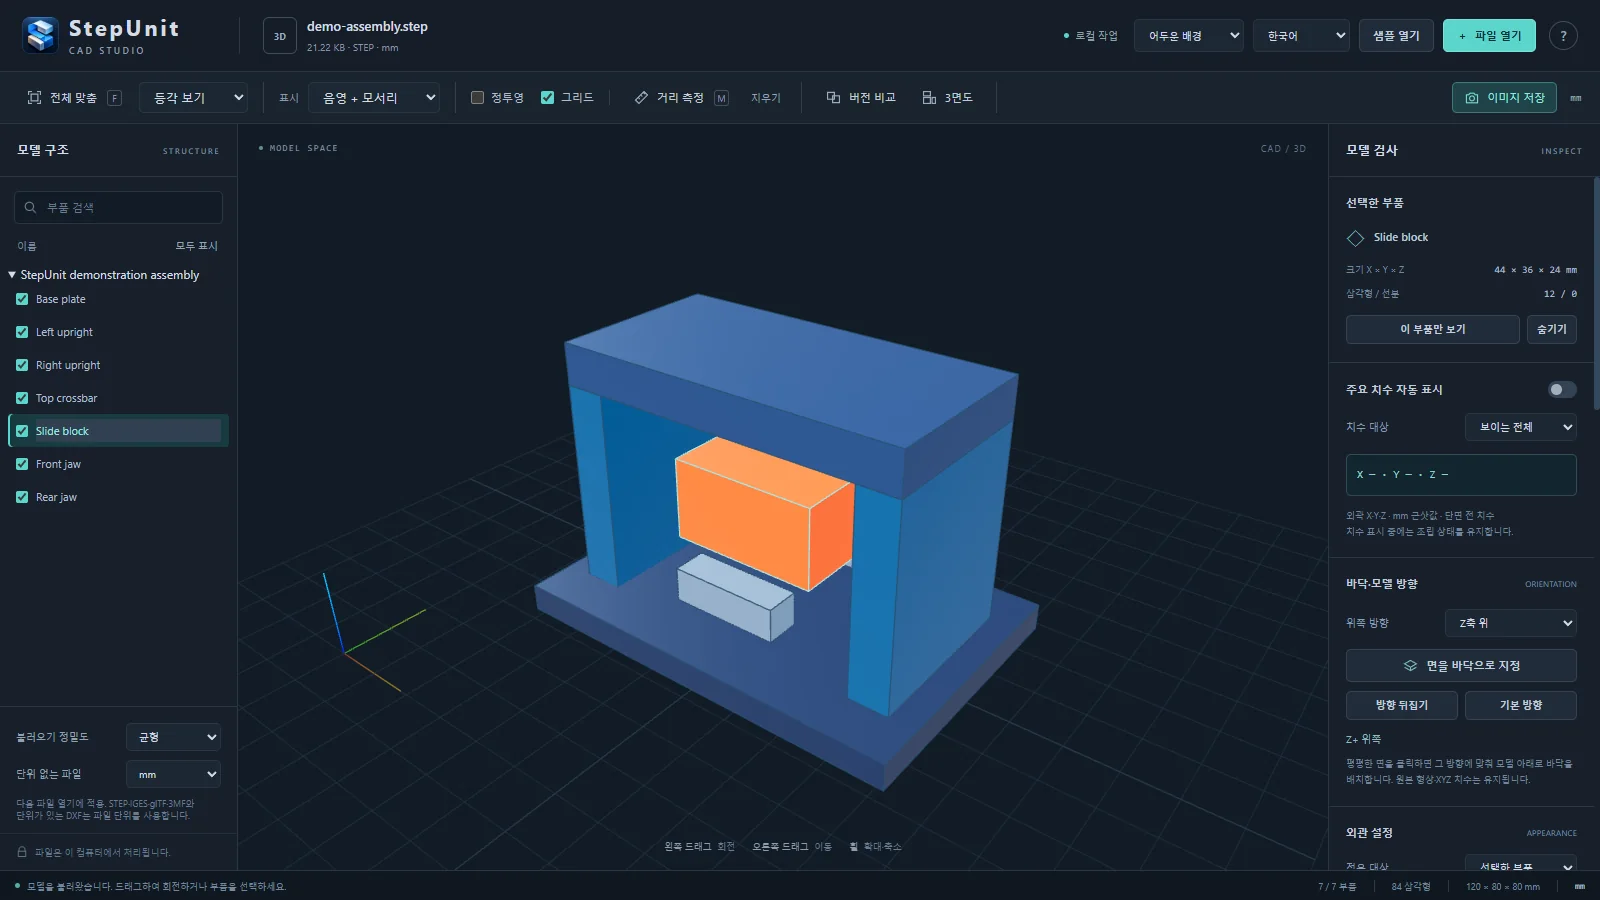The width and height of the screenshot is (1600, 900).
Task: Uncheck Top crossbar visibility checkbox
Action: point(22,398)
